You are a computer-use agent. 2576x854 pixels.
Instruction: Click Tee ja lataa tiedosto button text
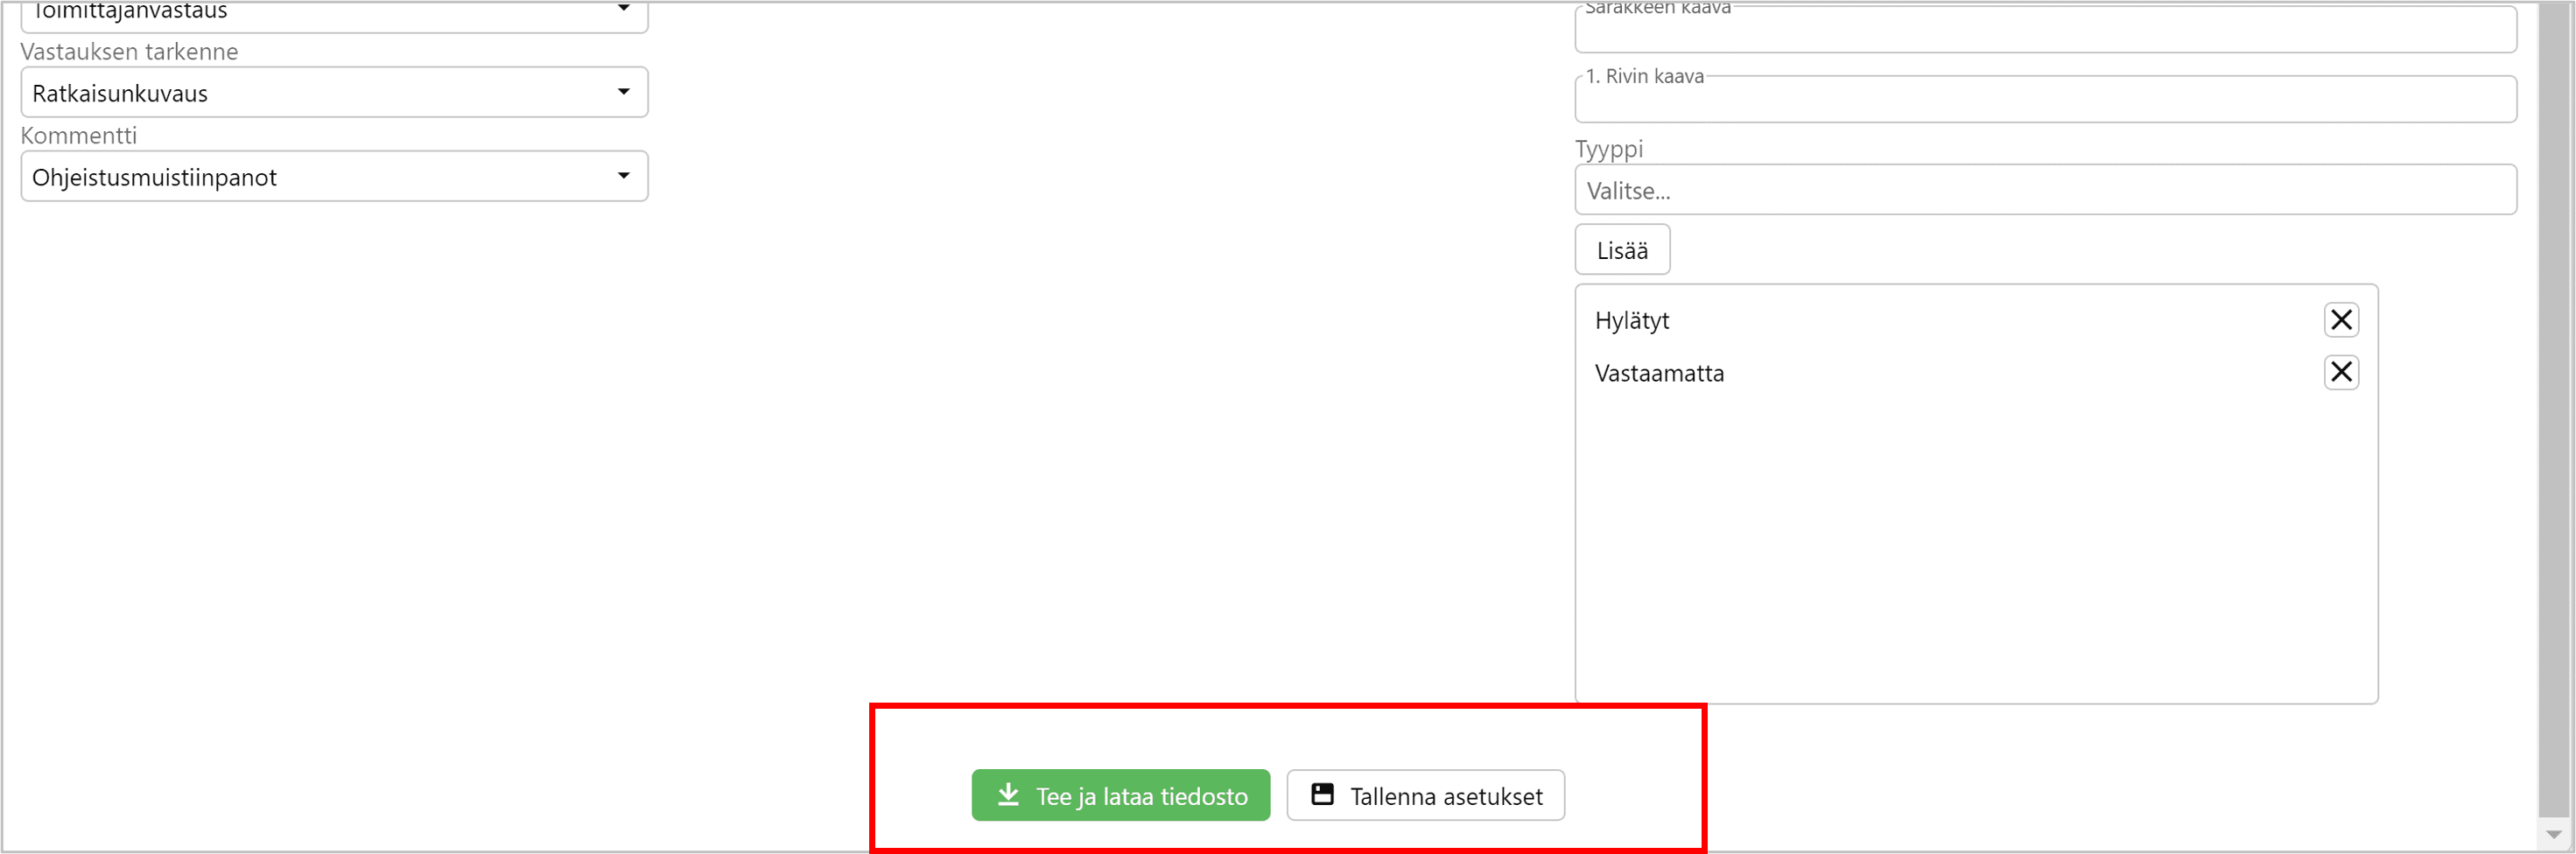[x=1141, y=796]
